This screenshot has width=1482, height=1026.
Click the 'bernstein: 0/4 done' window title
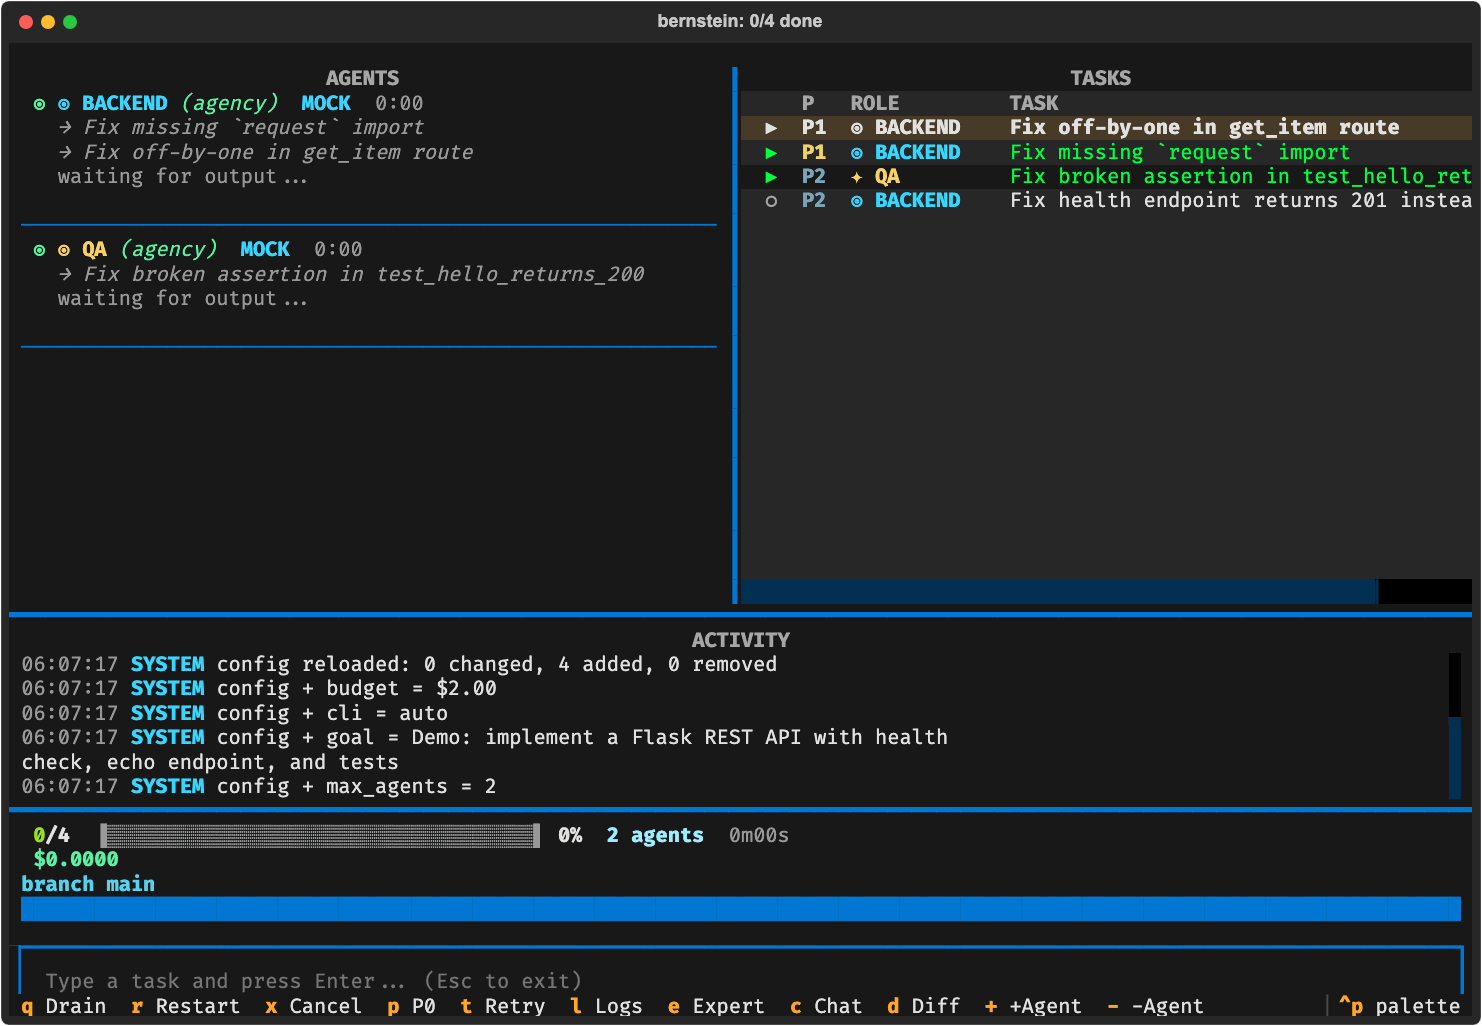click(740, 21)
